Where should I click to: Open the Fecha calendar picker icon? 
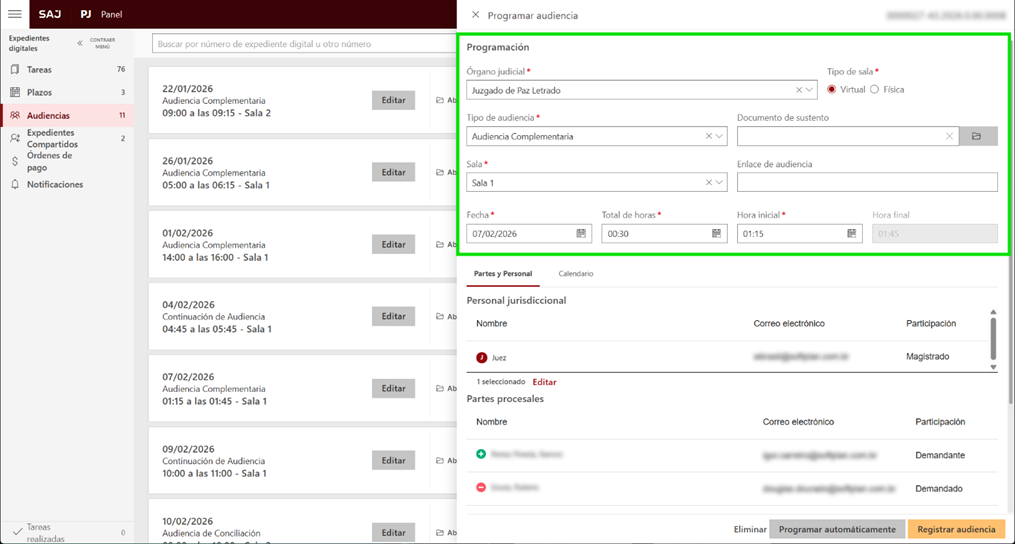click(581, 233)
